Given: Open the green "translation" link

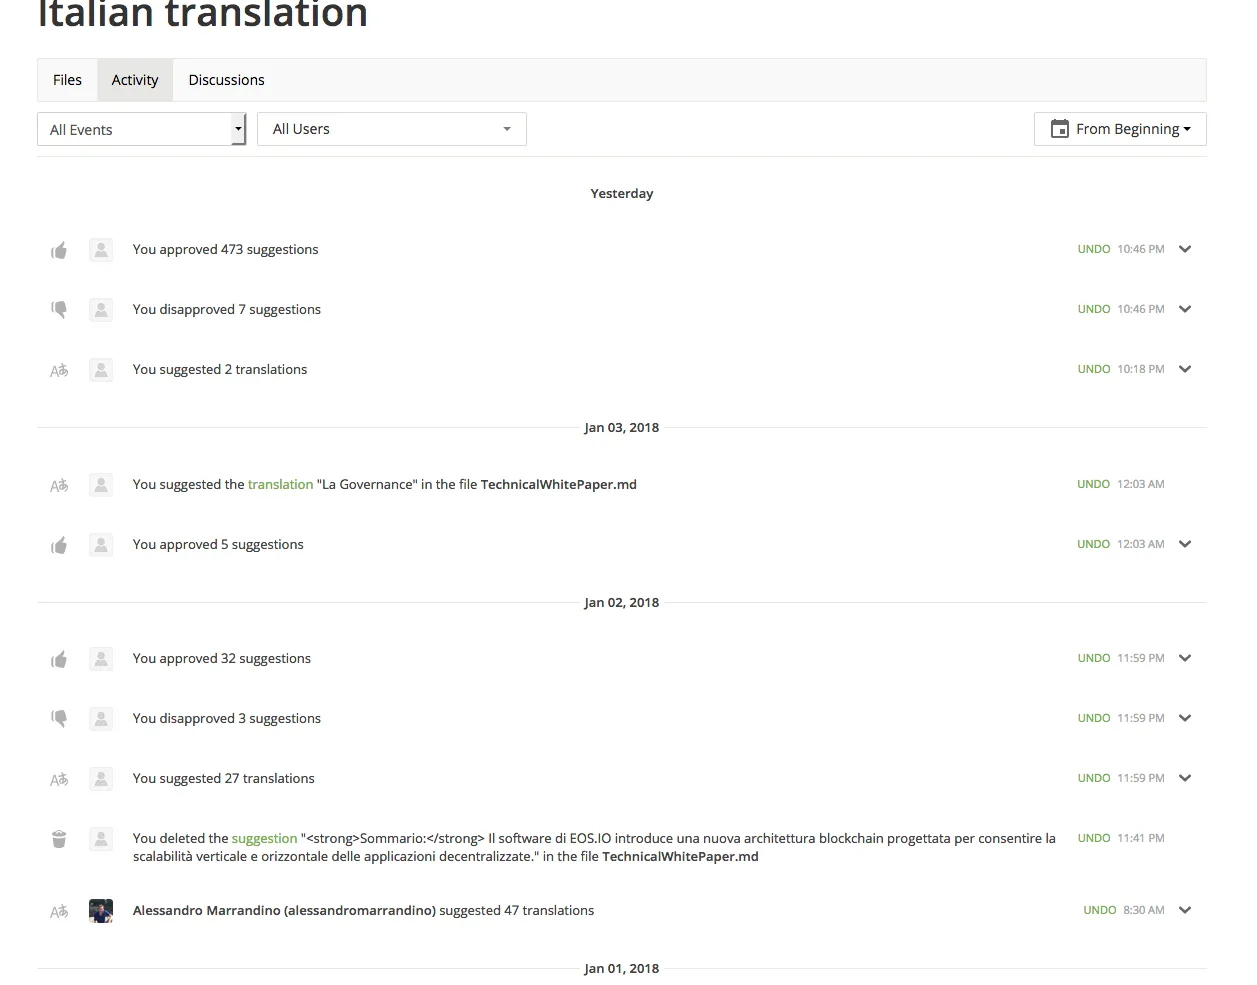Looking at the screenshot, I should point(280,485).
